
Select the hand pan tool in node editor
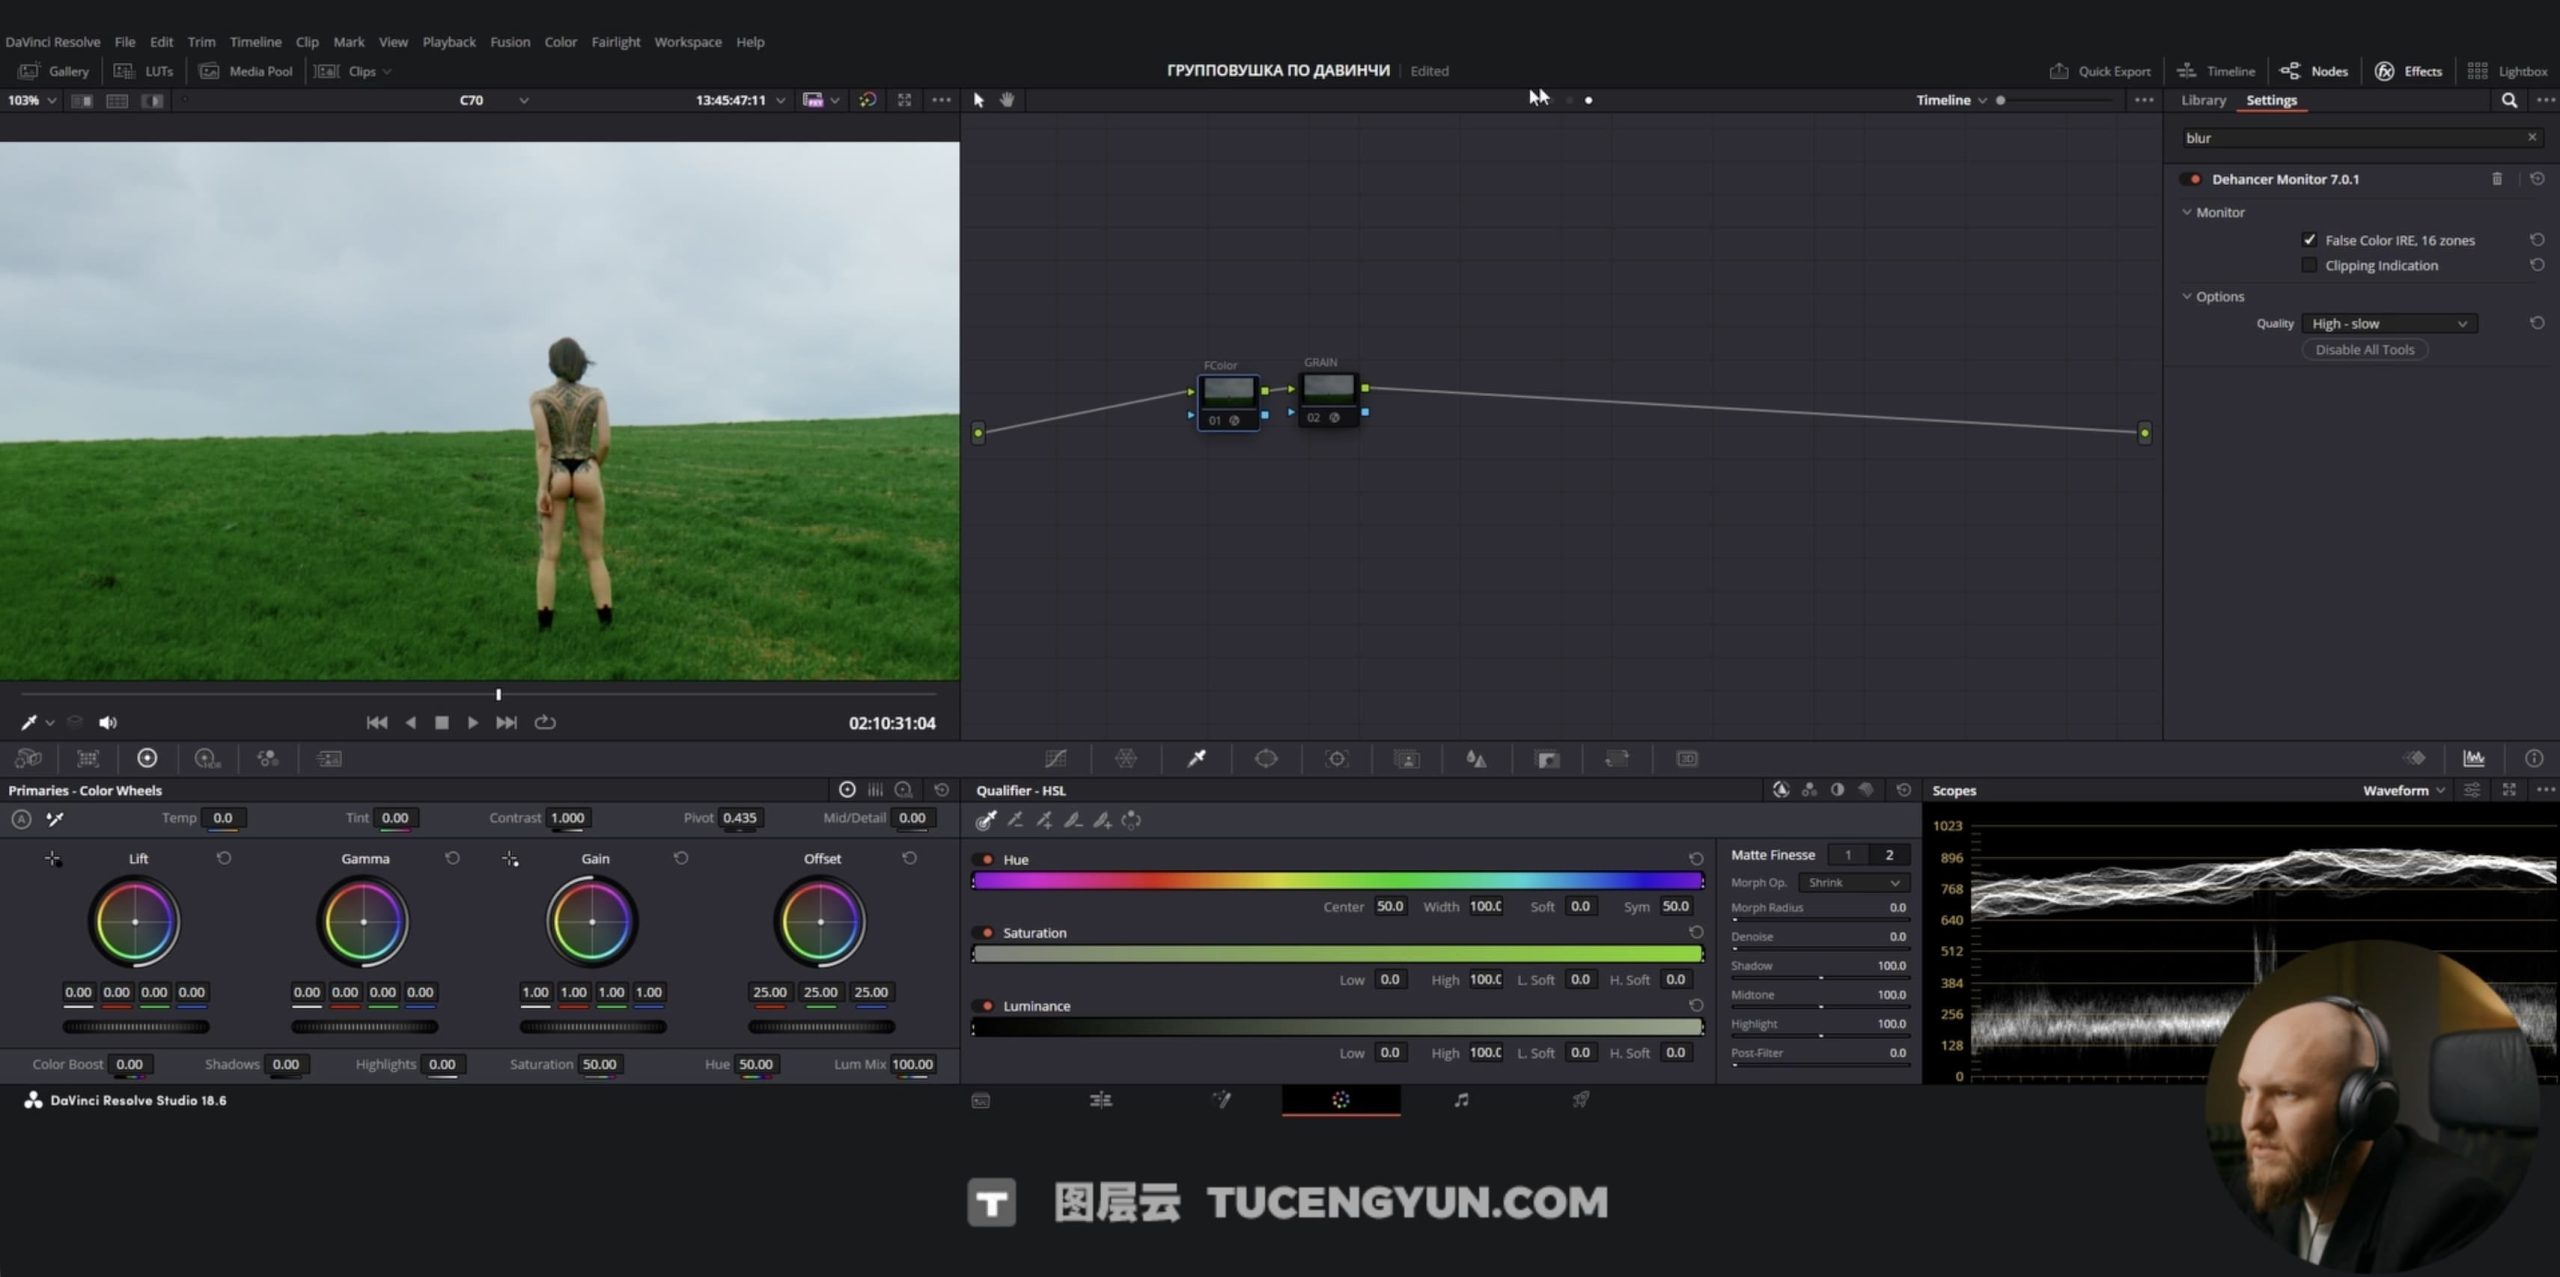pyautogui.click(x=1007, y=100)
